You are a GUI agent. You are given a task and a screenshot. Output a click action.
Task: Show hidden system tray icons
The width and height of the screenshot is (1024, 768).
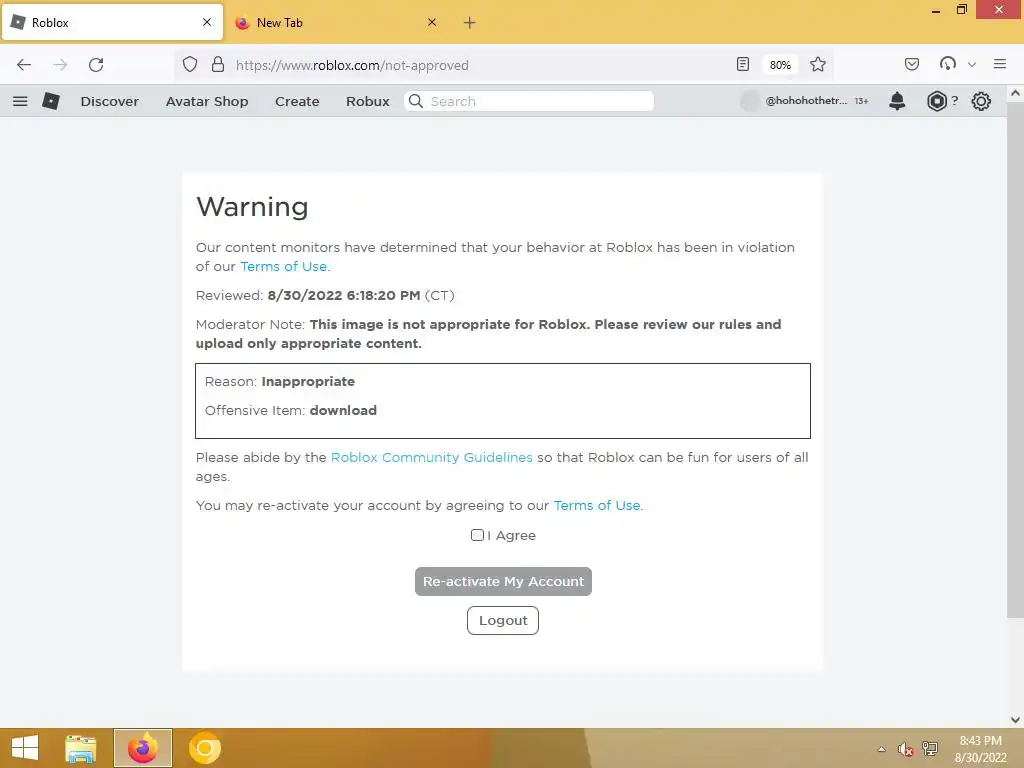pyautogui.click(x=882, y=749)
